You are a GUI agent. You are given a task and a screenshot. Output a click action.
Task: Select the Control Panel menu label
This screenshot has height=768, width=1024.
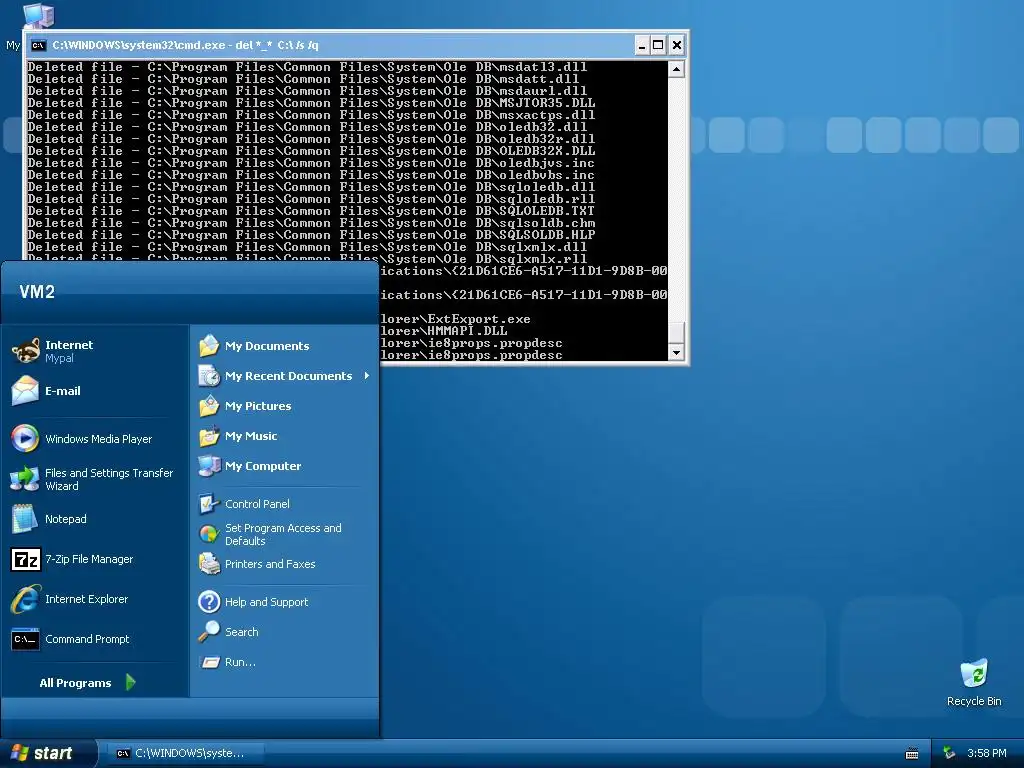pyautogui.click(x=257, y=504)
